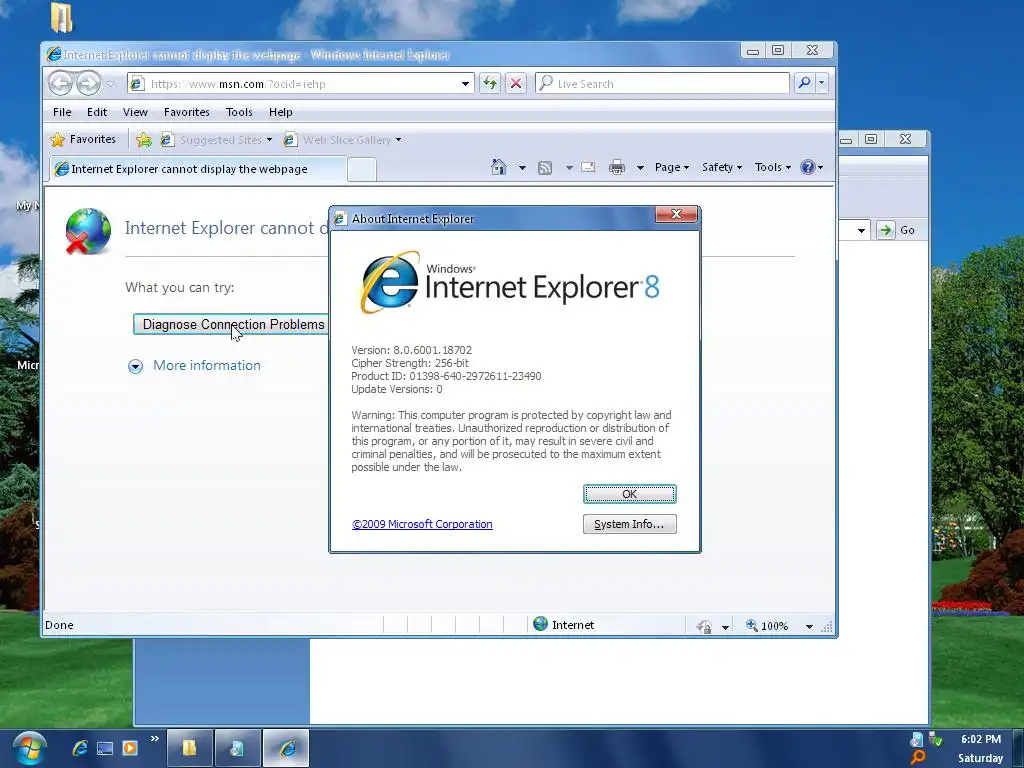Click Web Slice Gallery favorites bar link
The height and width of the screenshot is (768, 1024).
coord(342,140)
